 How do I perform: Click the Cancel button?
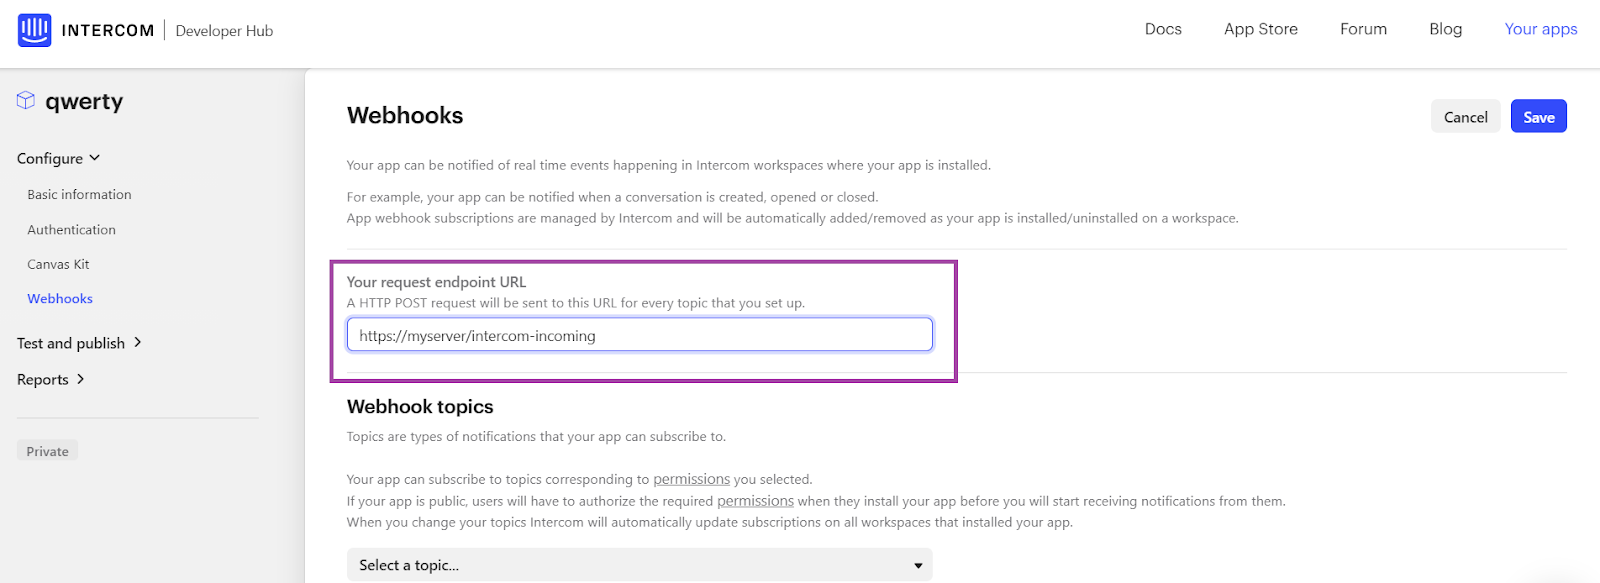(x=1465, y=117)
